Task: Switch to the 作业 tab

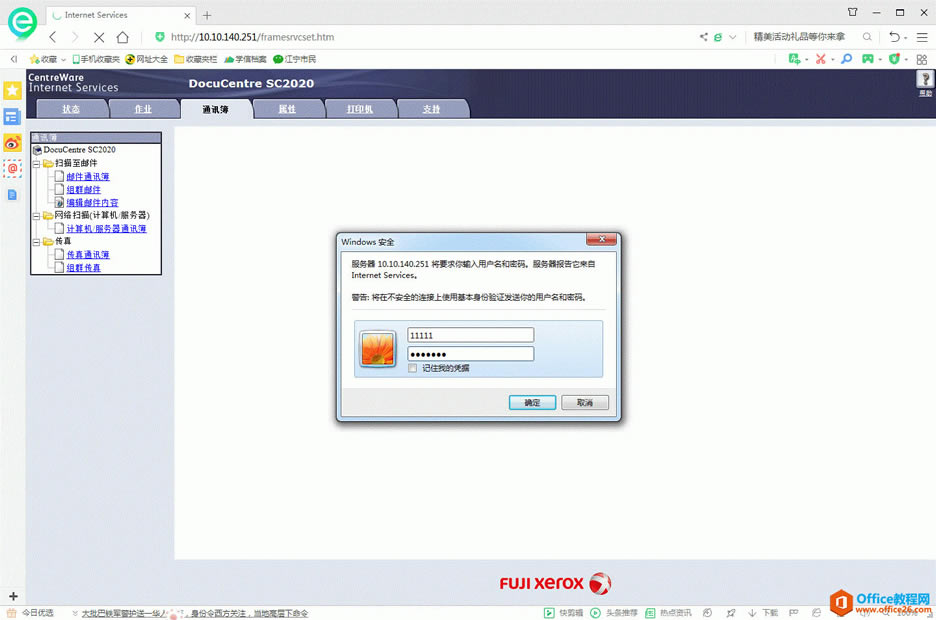Action: pos(143,109)
